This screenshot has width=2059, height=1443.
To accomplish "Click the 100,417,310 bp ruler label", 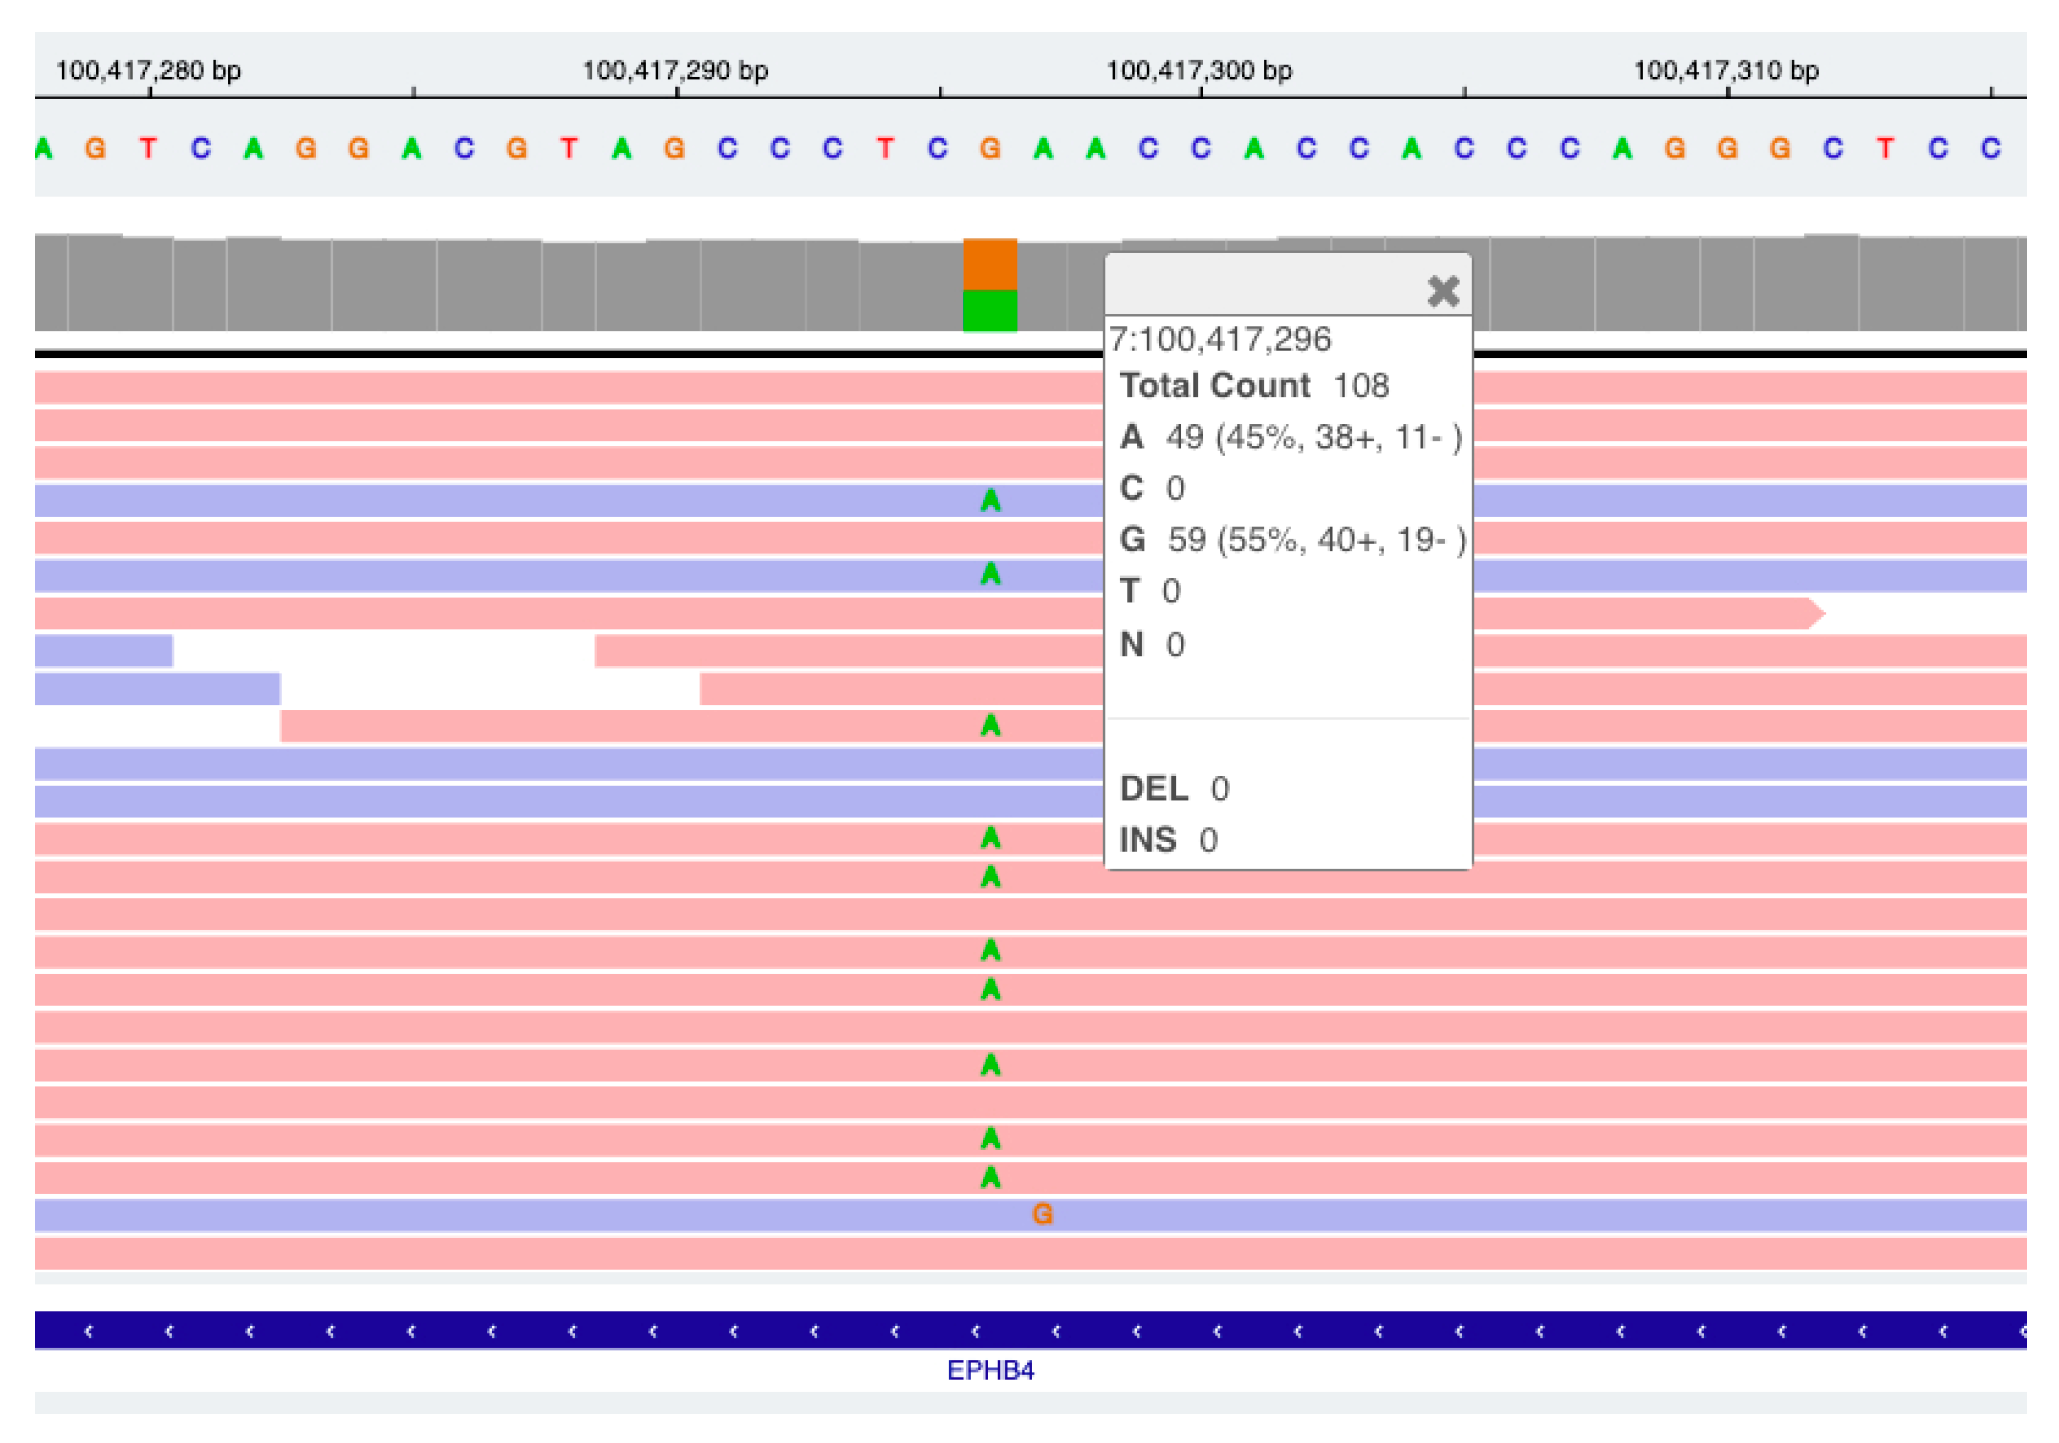I will point(1726,70).
